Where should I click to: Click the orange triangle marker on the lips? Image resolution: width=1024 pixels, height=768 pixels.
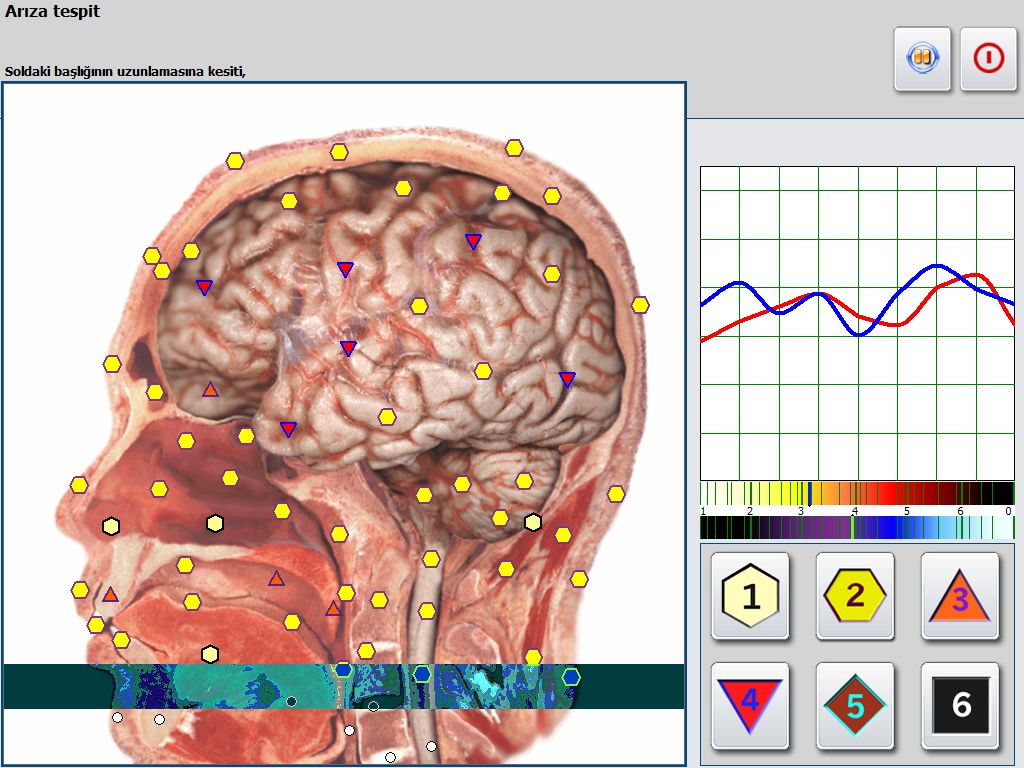pos(110,595)
